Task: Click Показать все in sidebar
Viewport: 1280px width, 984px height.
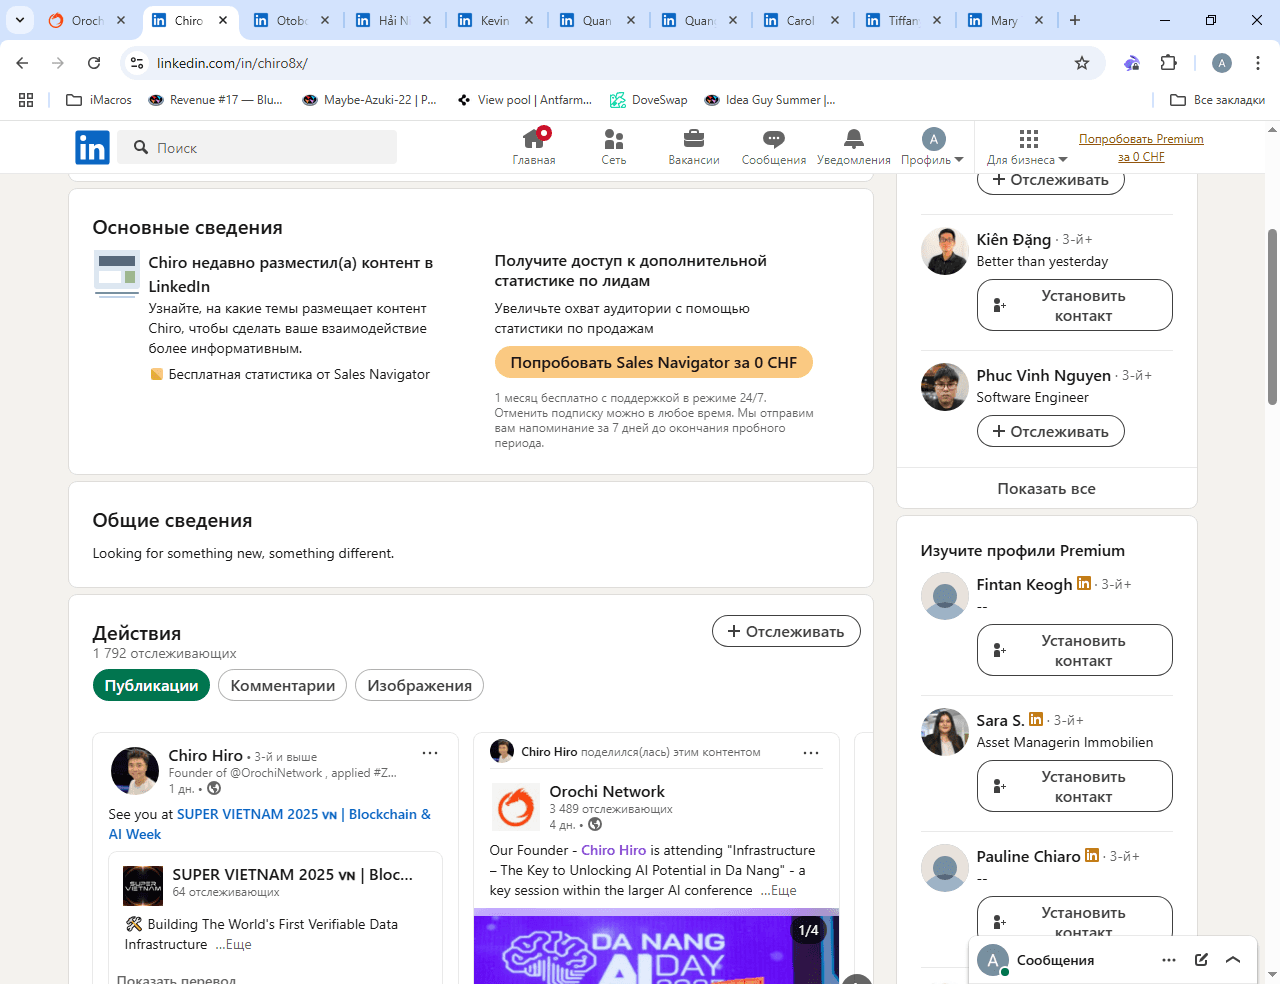Action: (1046, 488)
